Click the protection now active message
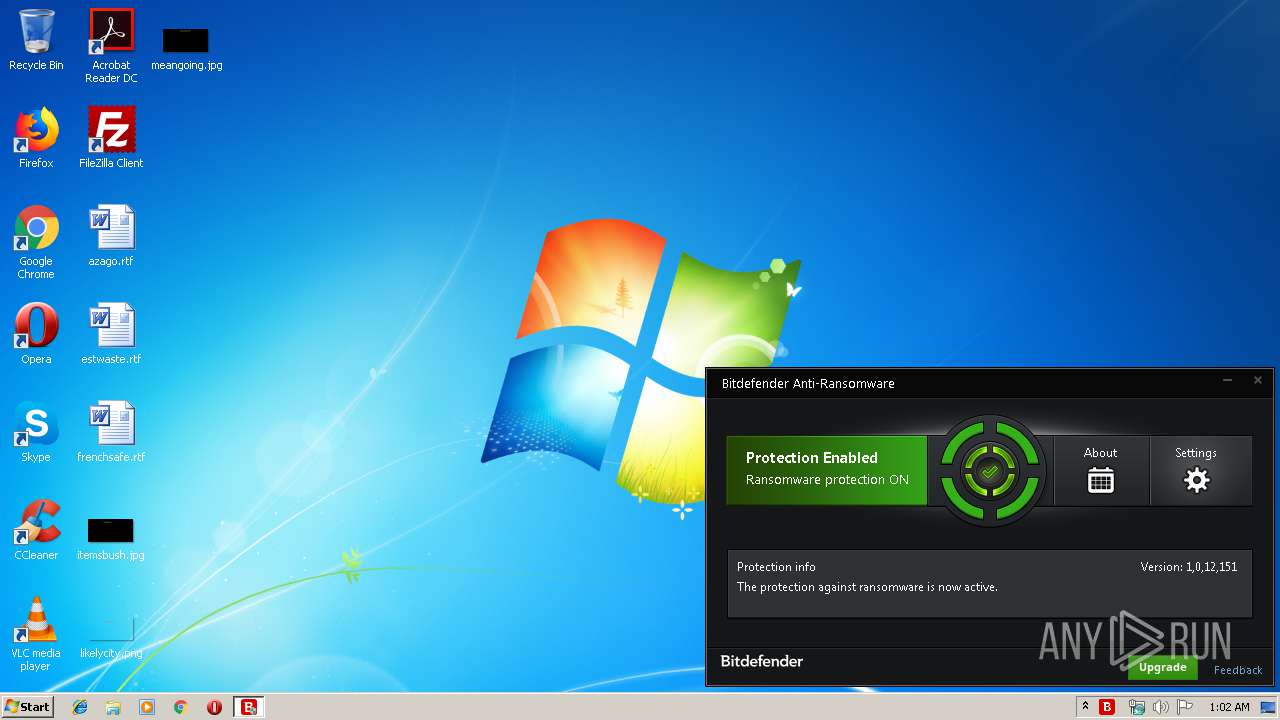The width and height of the screenshot is (1280, 720). [867, 587]
